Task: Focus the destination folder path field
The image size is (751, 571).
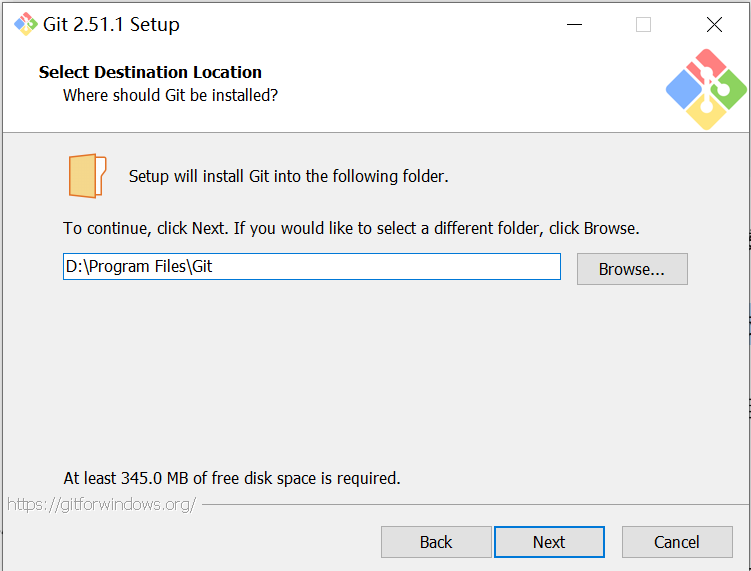Action: (311, 267)
